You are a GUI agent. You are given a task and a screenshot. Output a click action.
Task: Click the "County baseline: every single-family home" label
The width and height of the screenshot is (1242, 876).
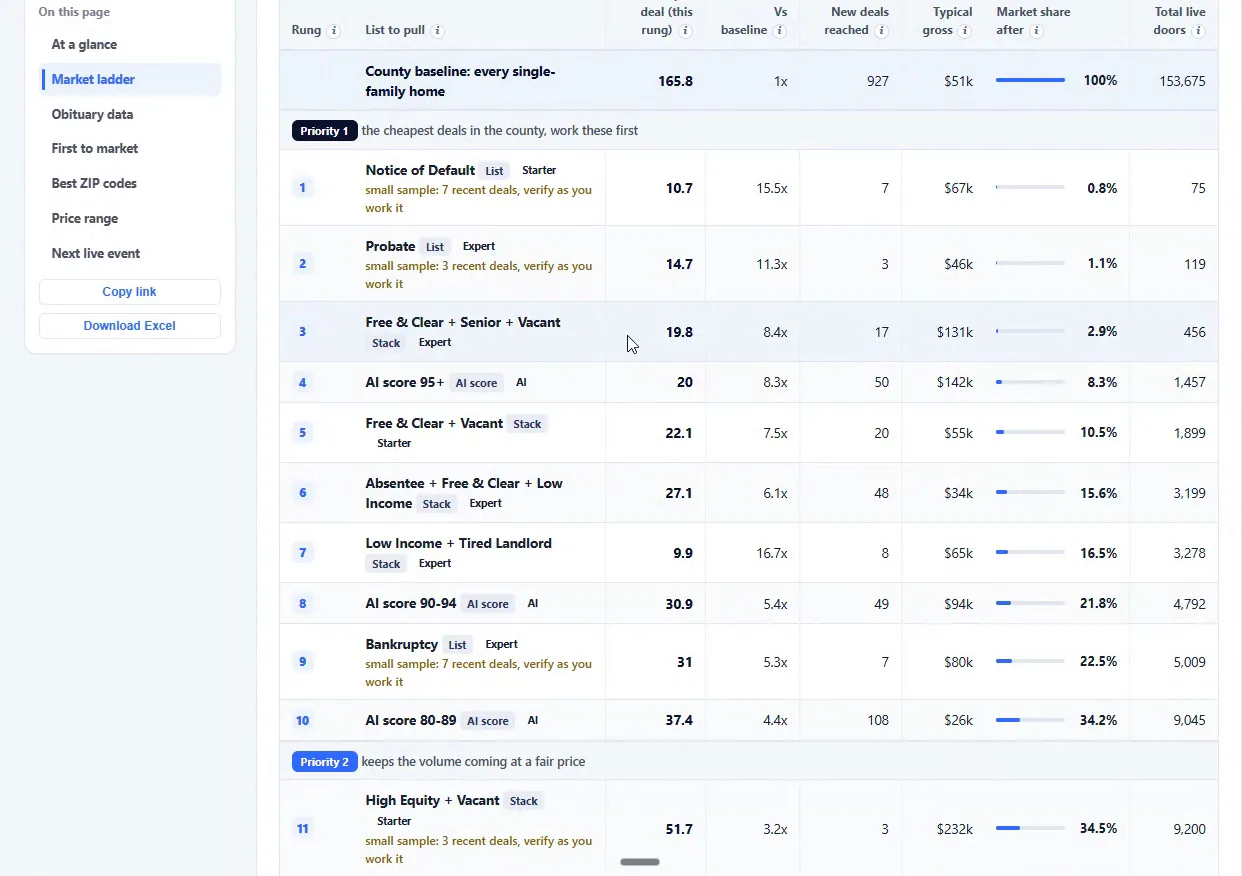pos(460,81)
